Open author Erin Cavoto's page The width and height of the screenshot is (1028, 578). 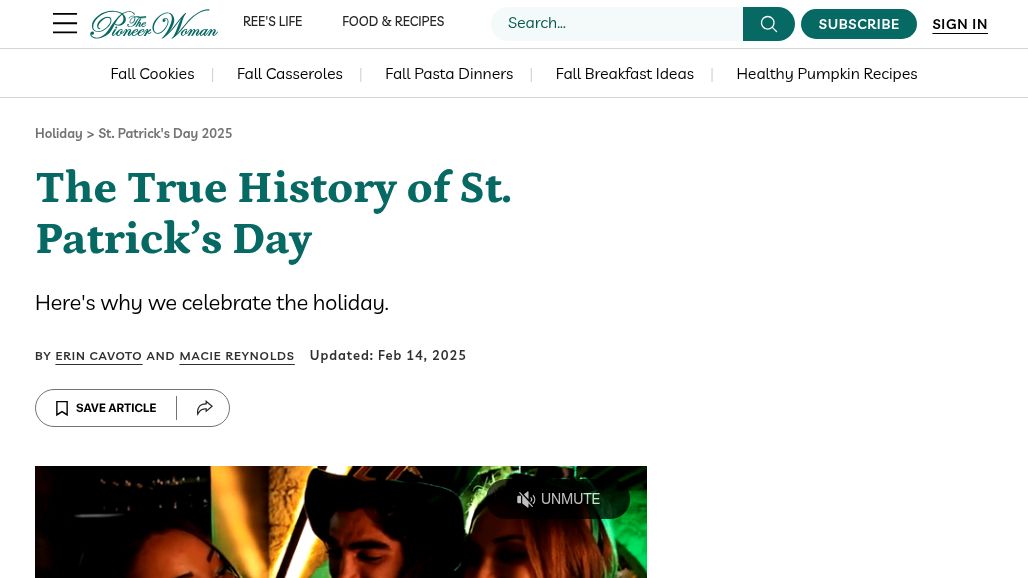pyautogui.click(x=98, y=356)
